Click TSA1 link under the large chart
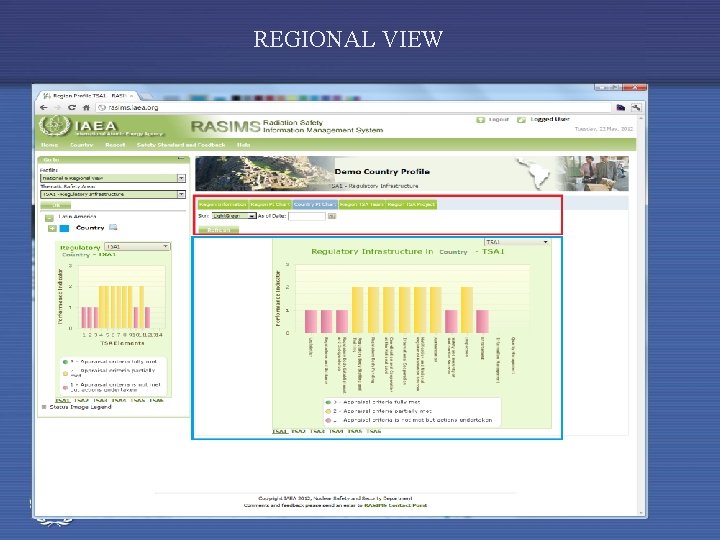720x540 pixels. [280, 431]
